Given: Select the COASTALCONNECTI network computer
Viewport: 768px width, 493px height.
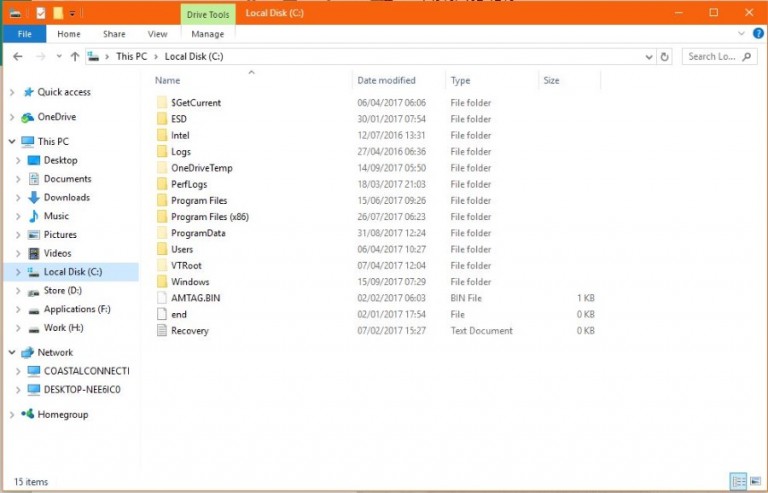Looking at the screenshot, I should click(86, 371).
